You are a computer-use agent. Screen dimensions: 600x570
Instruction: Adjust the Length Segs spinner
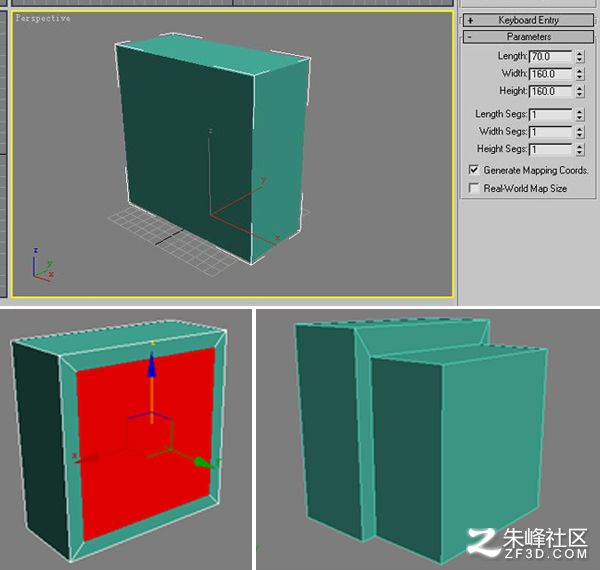(x=580, y=114)
